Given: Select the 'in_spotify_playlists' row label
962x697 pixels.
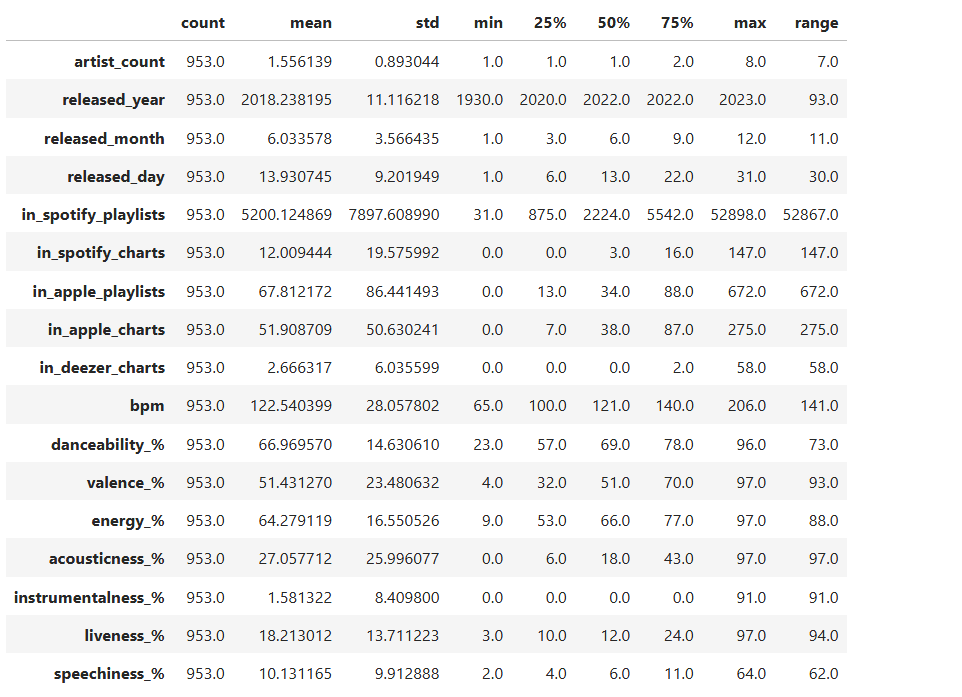Looking at the screenshot, I should pyautogui.click(x=93, y=215).
